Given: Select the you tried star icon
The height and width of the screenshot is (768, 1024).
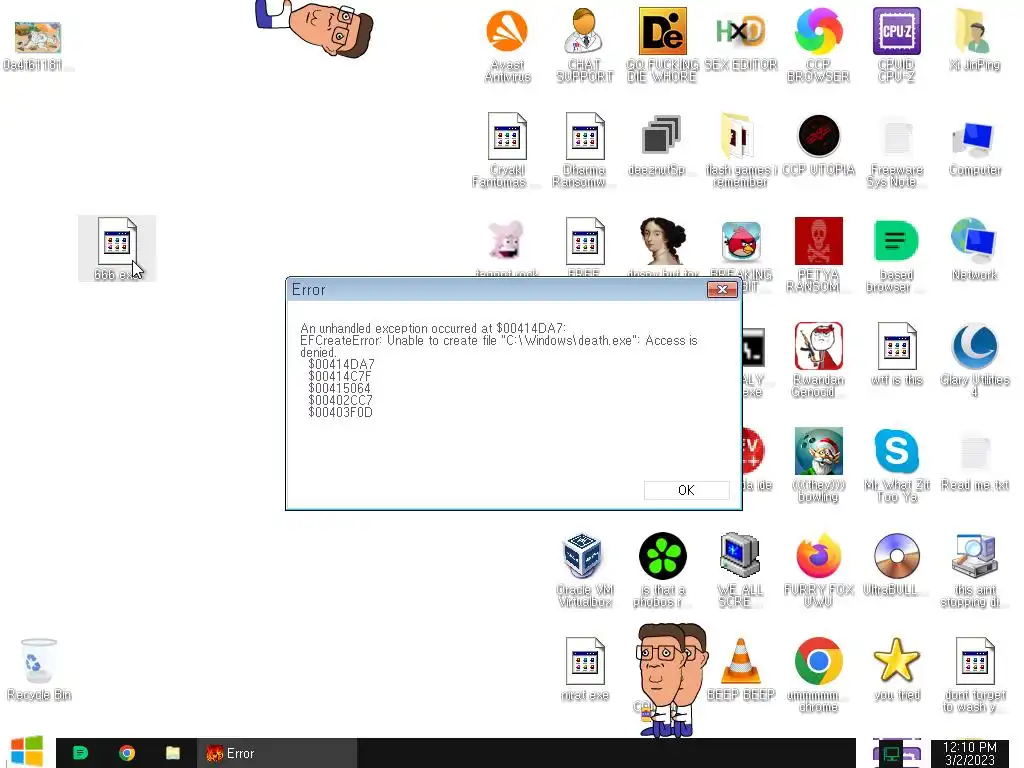Looking at the screenshot, I should click(897, 669).
